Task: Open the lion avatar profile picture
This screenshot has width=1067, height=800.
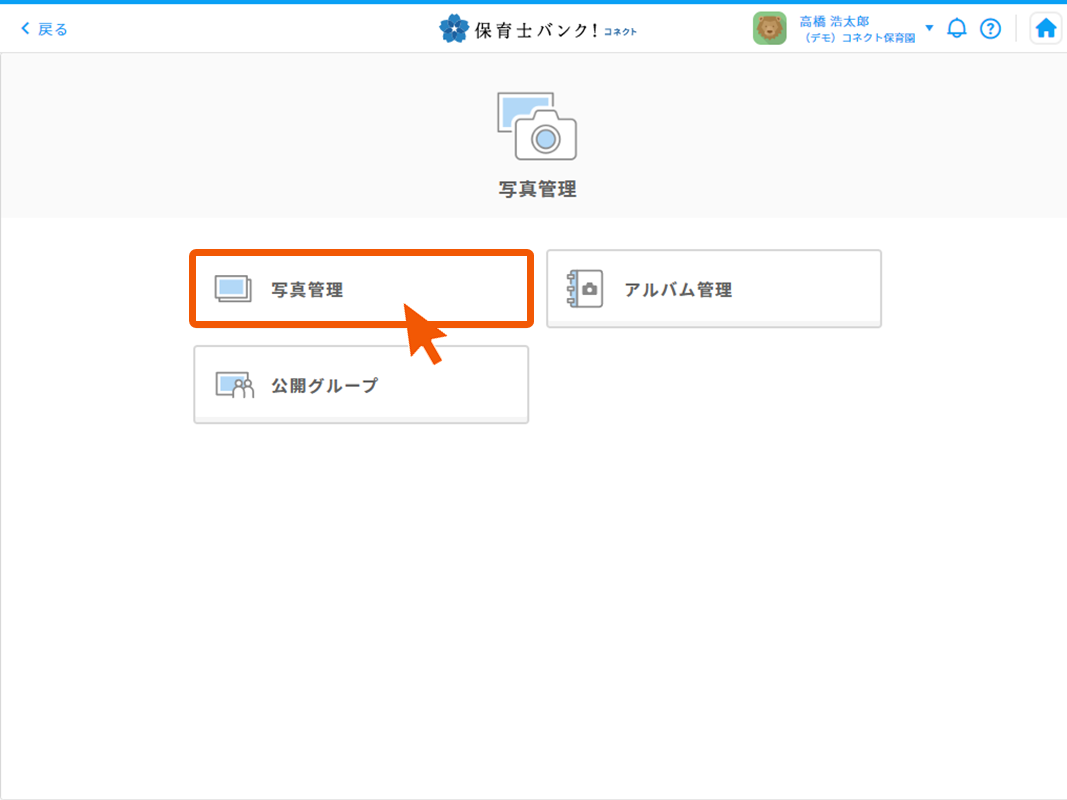Action: pyautogui.click(x=769, y=29)
